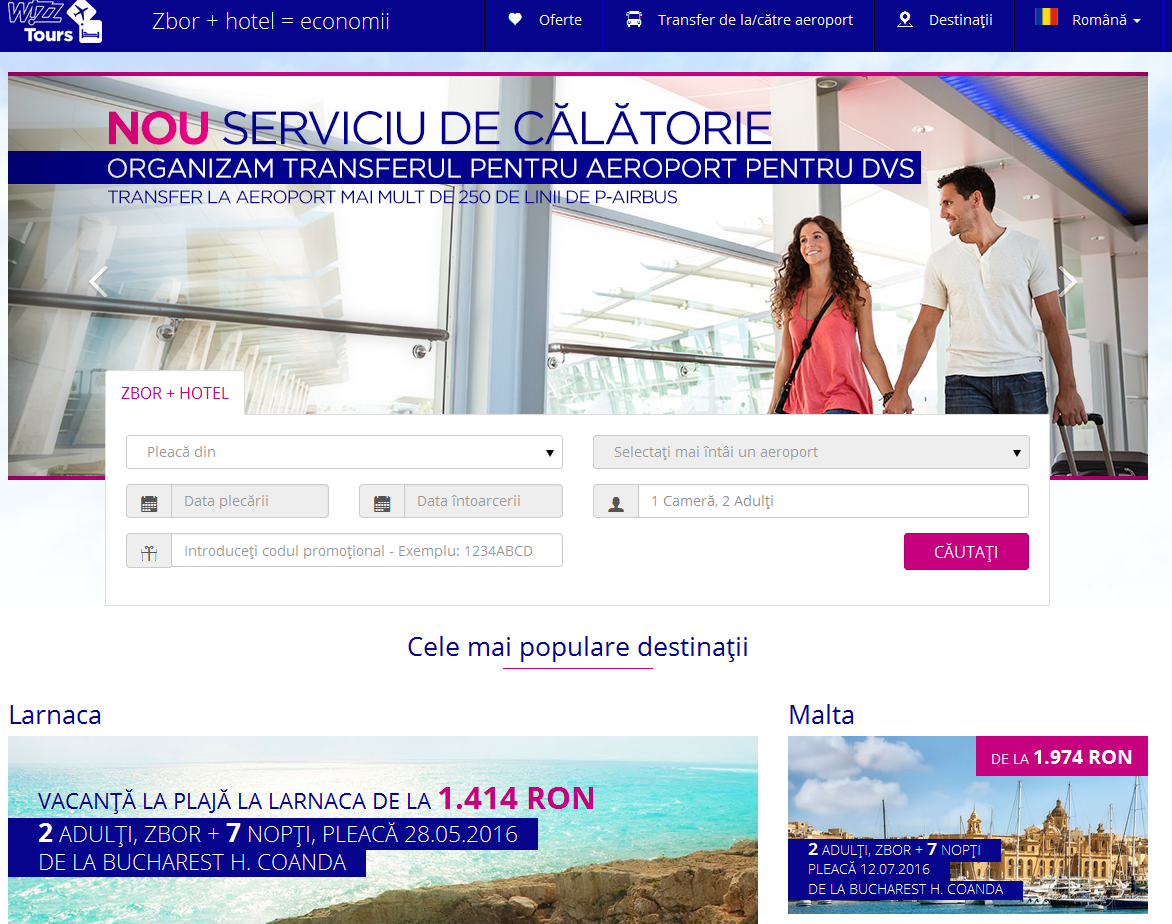This screenshot has width=1172, height=924.
Task: Open the Malta offer thumbnail image
Action: (967, 824)
